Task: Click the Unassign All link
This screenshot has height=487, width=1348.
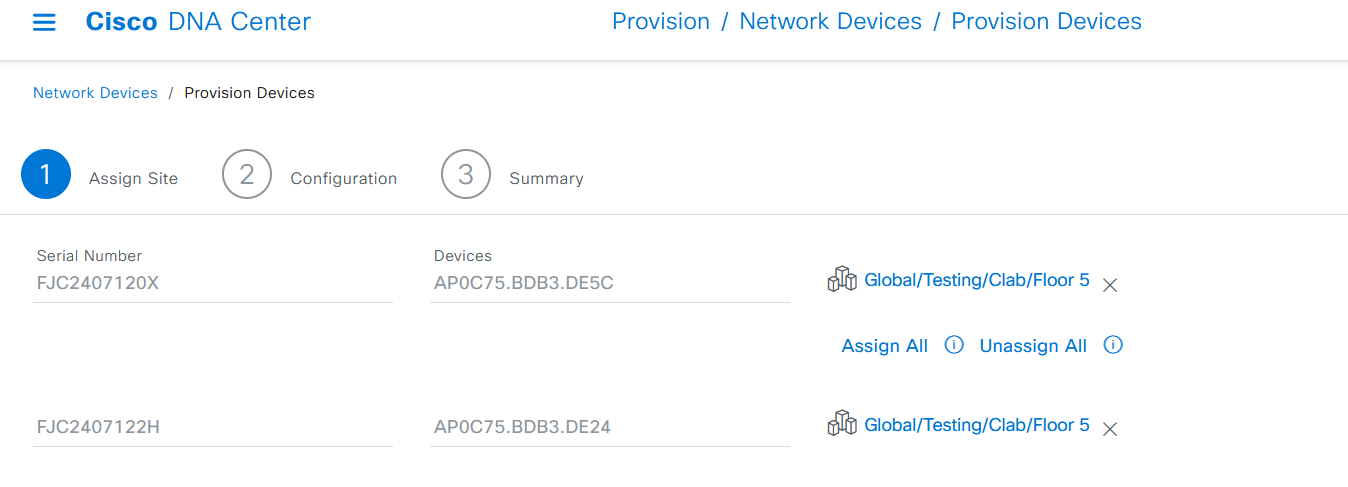Action: [x=1033, y=346]
